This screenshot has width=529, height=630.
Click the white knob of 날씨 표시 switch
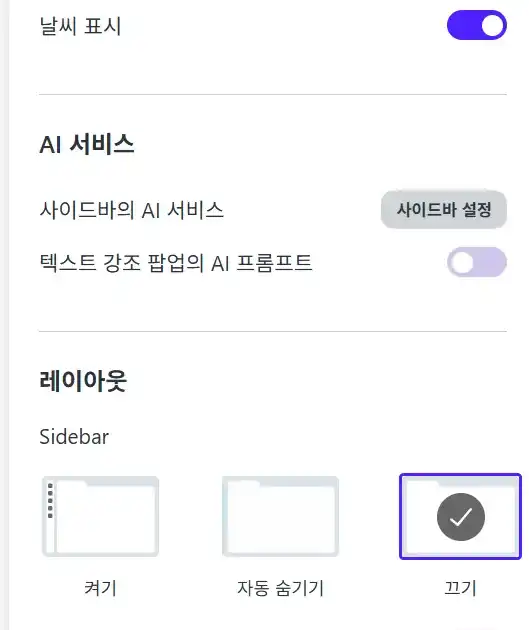click(492, 26)
